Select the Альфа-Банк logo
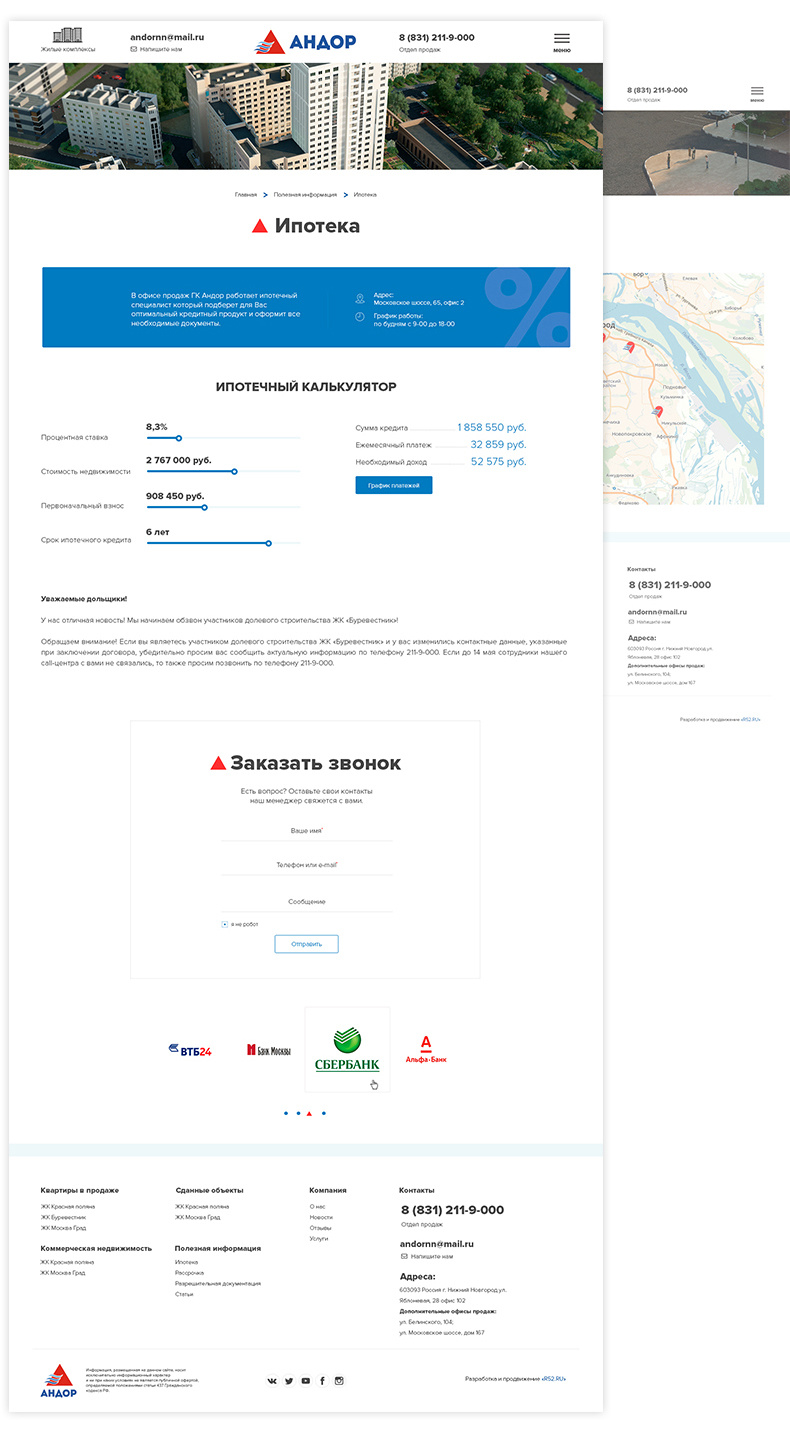 pyautogui.click(x=426, y=1049)
